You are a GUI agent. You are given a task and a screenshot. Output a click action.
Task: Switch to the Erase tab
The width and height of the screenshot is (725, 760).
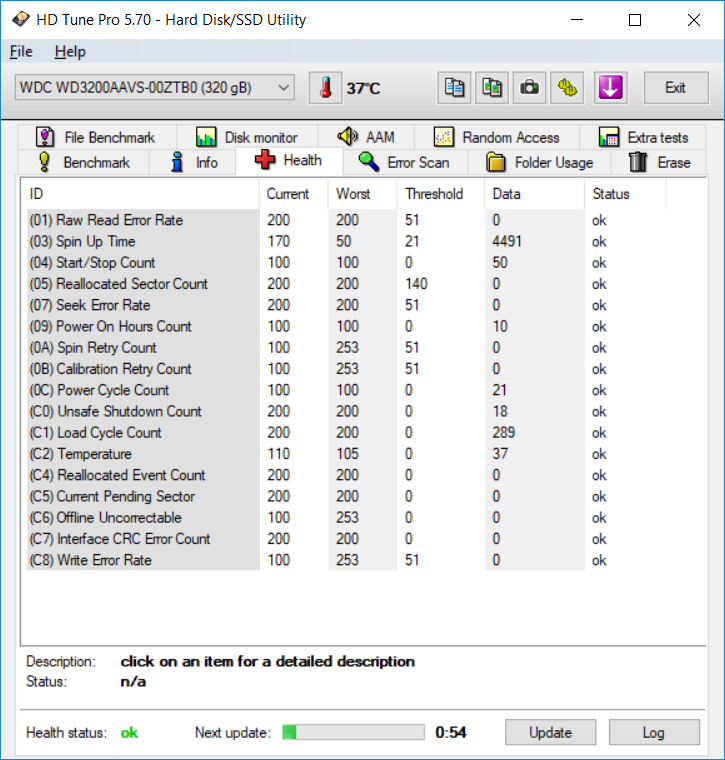tap(659, 162)
